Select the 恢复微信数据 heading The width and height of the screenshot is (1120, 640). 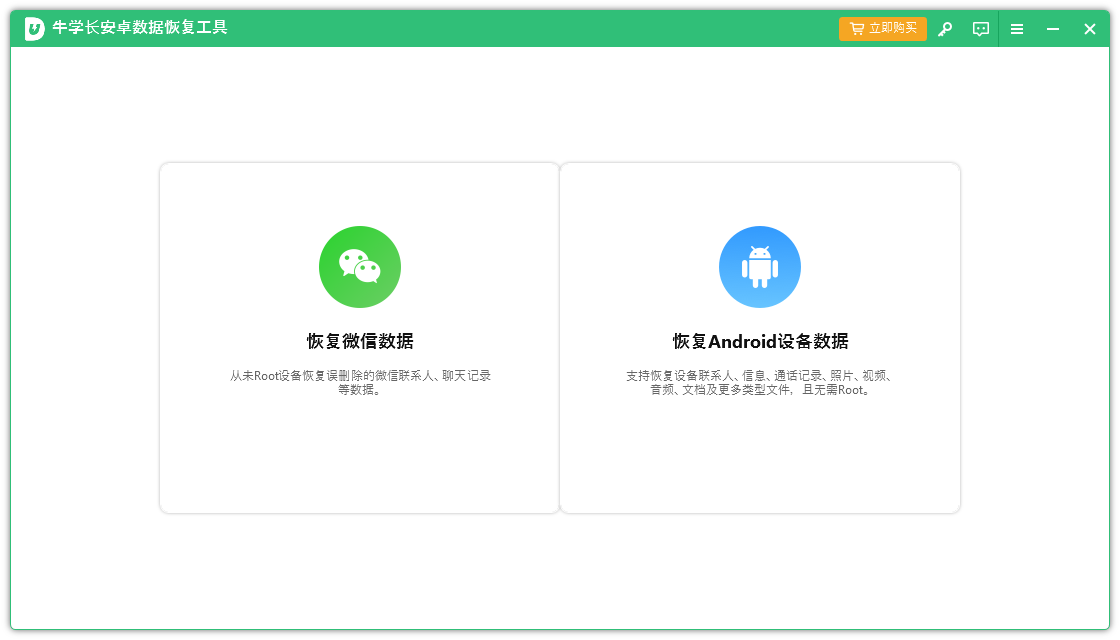point(360,341)
